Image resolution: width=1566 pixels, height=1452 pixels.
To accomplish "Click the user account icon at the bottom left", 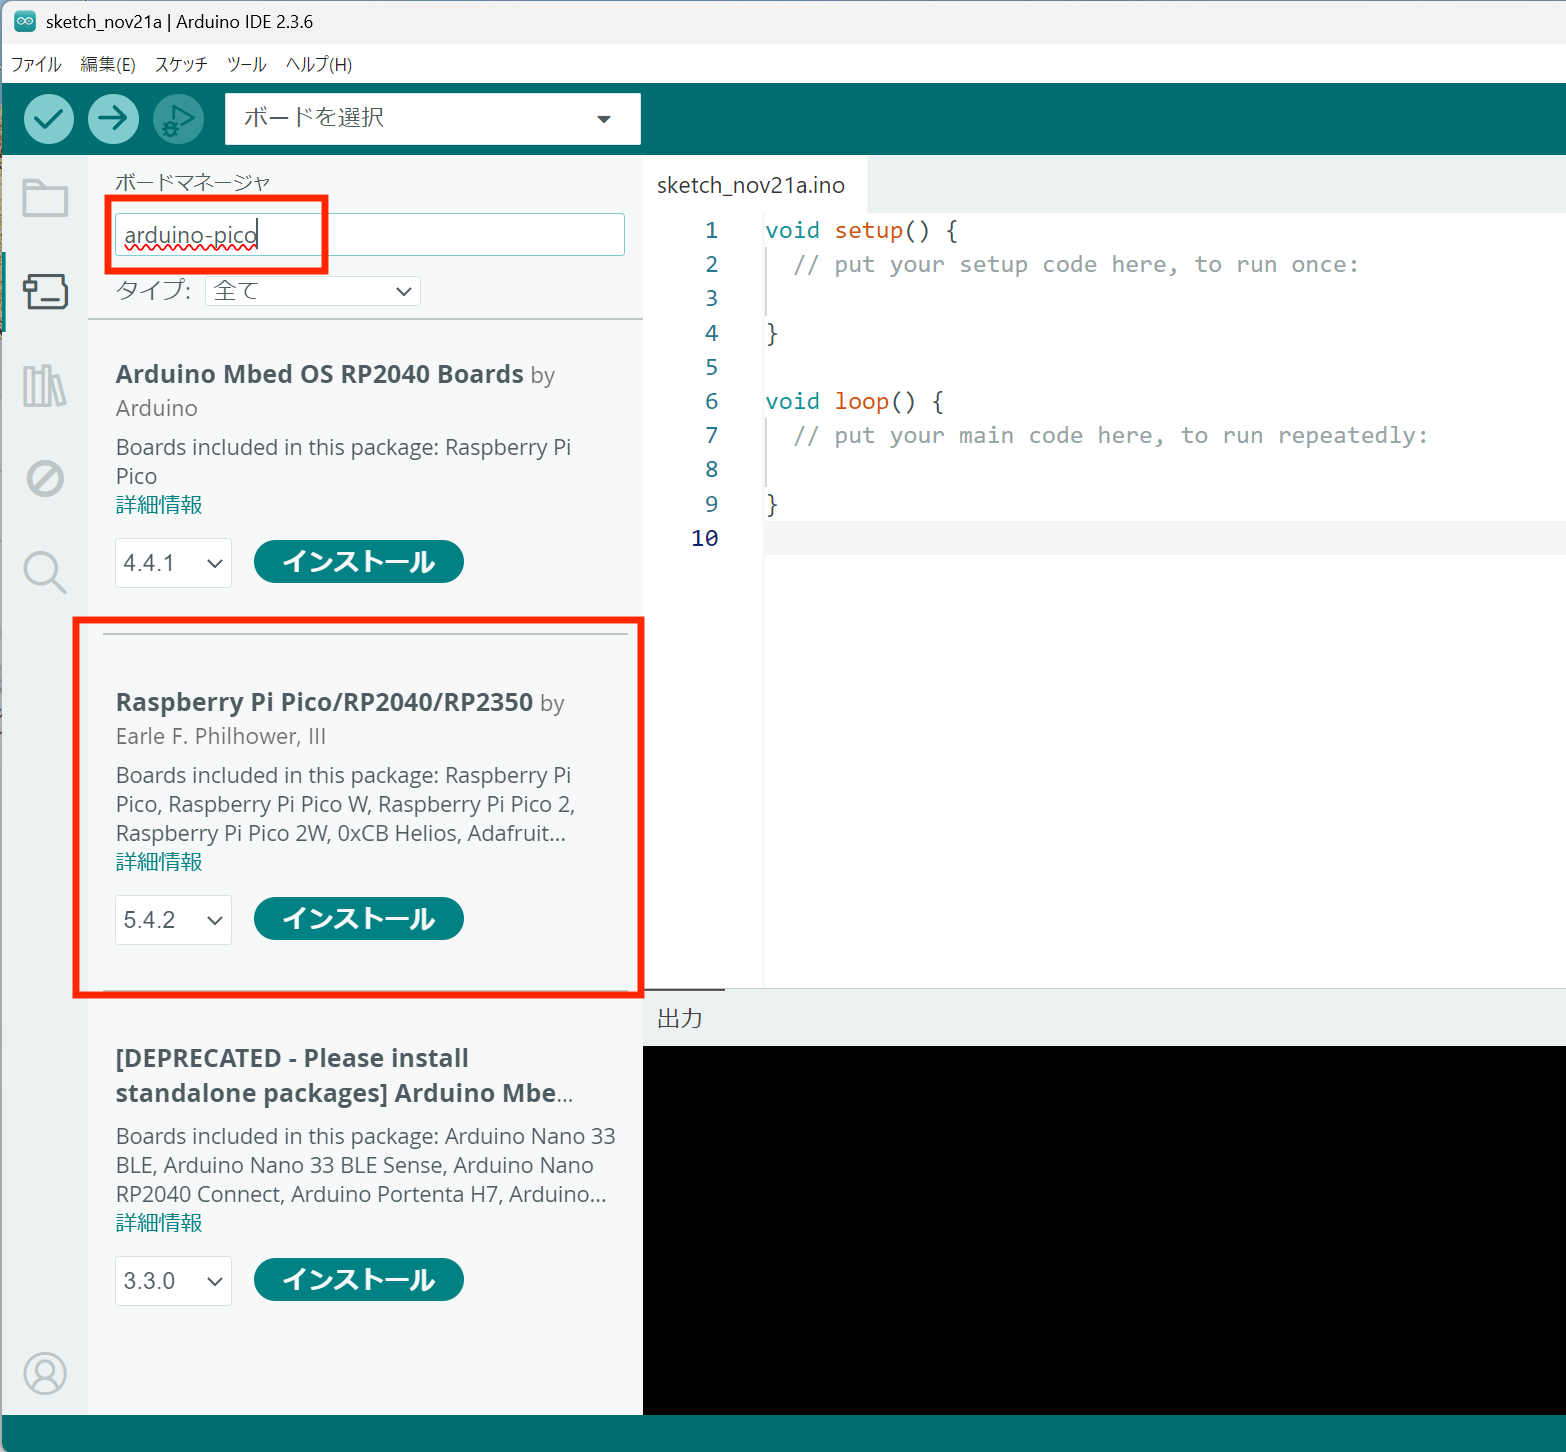I will [x=45, y=1373].
